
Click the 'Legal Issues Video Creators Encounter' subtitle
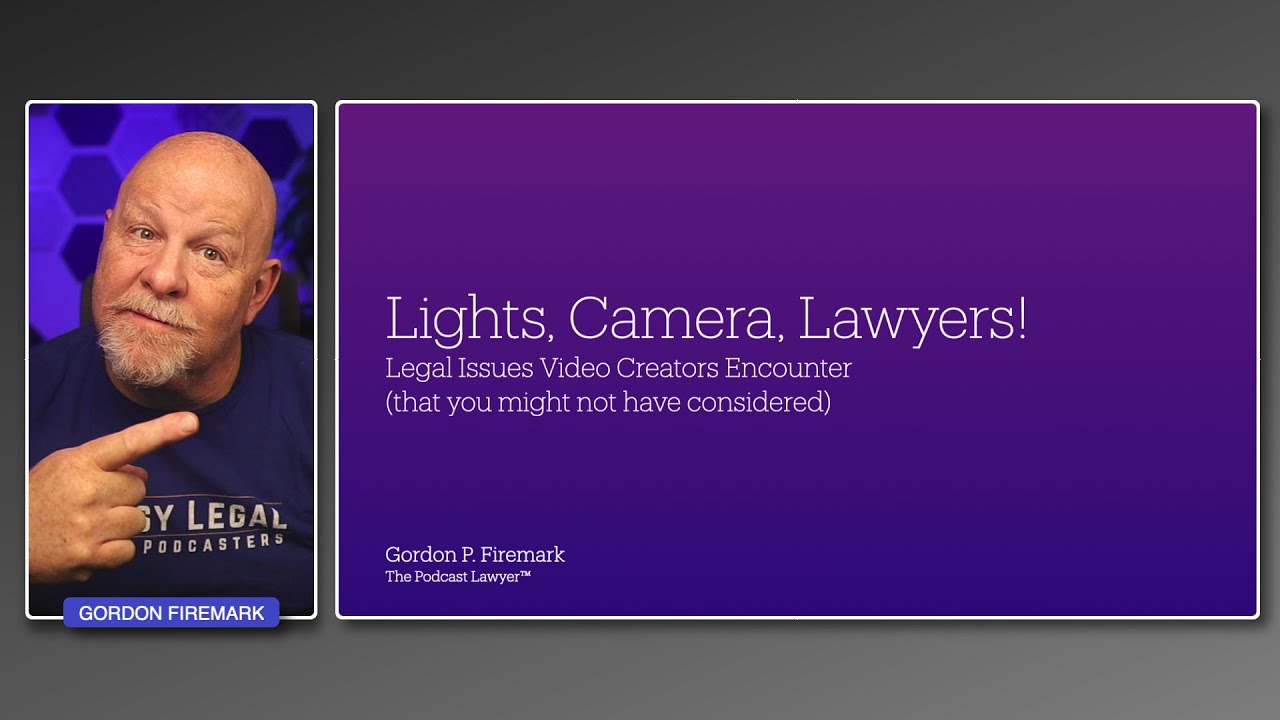(x=618, y=368)
